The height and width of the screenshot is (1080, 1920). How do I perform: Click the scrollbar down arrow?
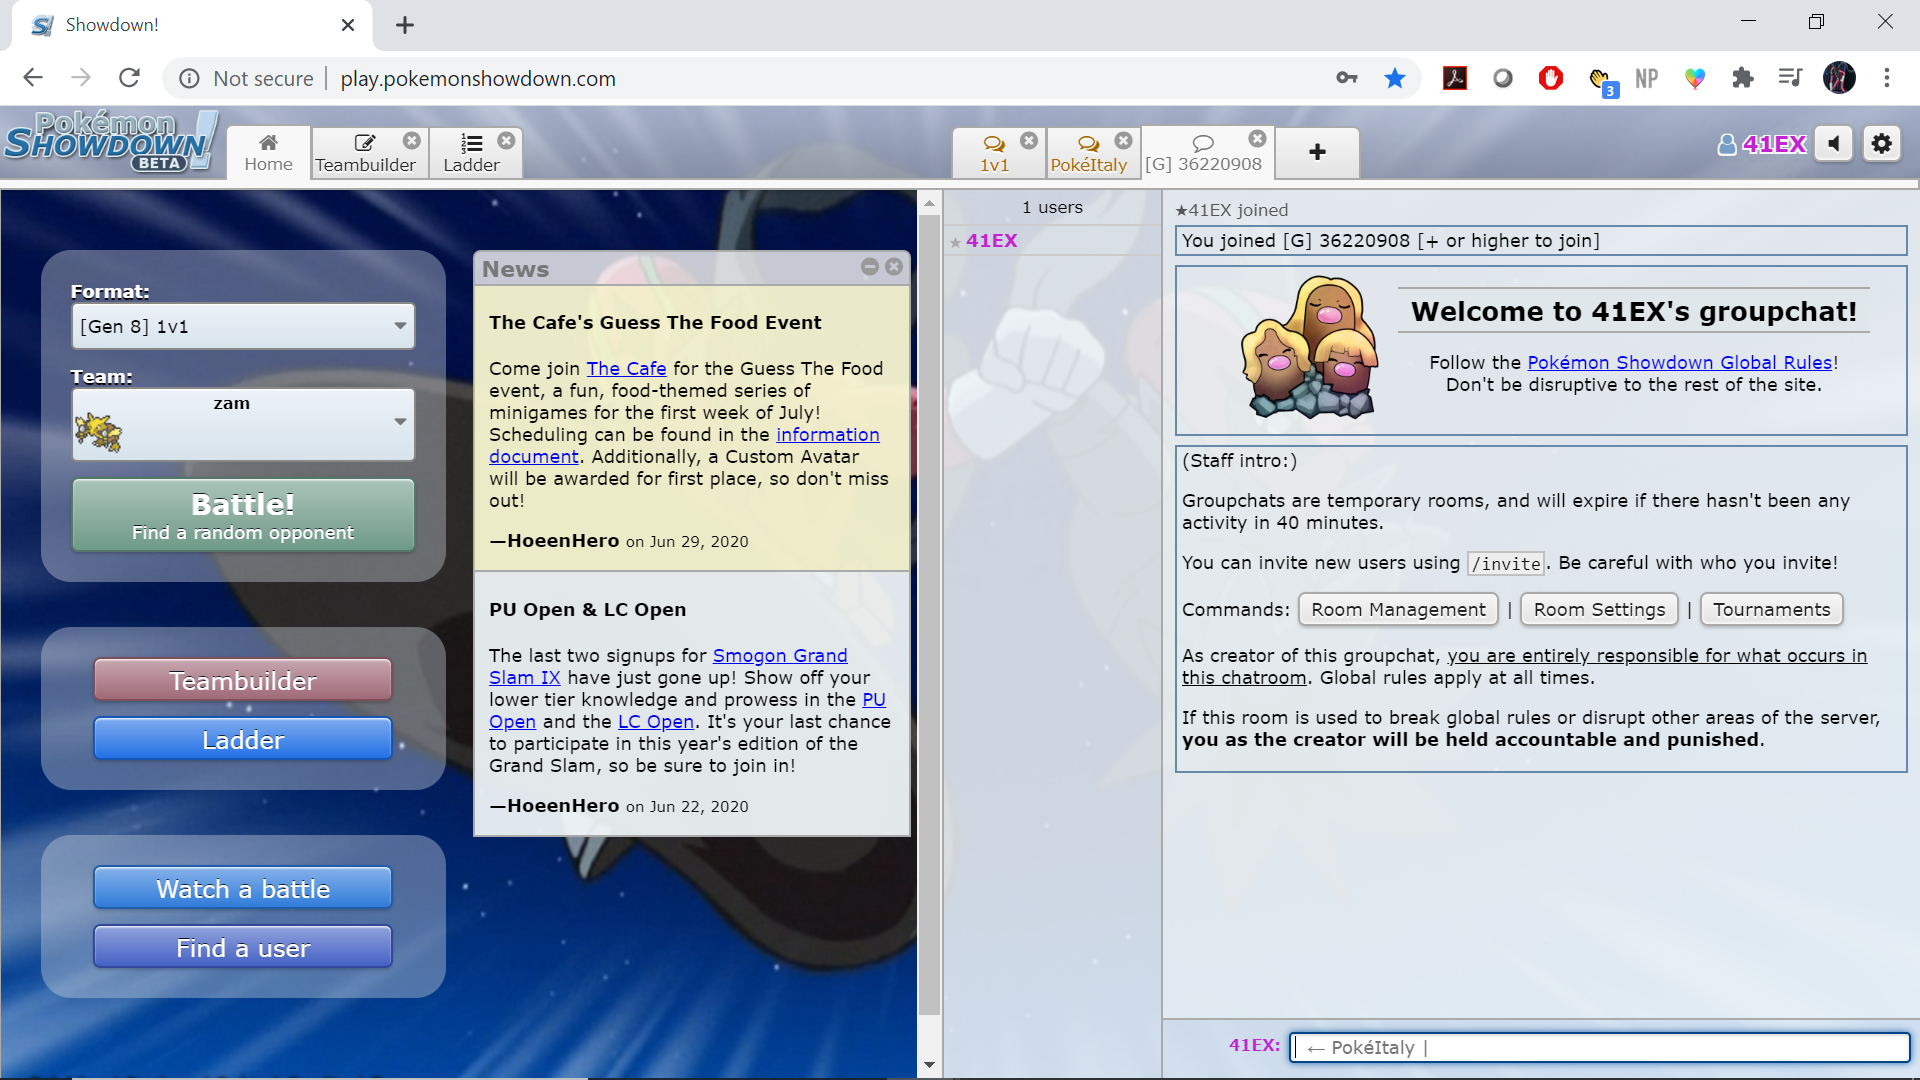click(929, 1065)
